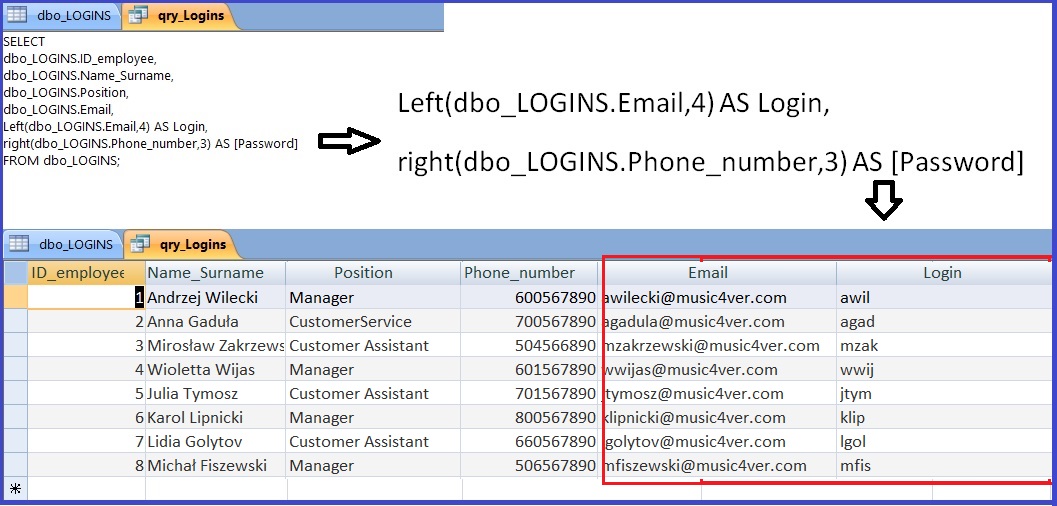Select the qry_Logins tab above the datasheet

click(x=181, y=243)
